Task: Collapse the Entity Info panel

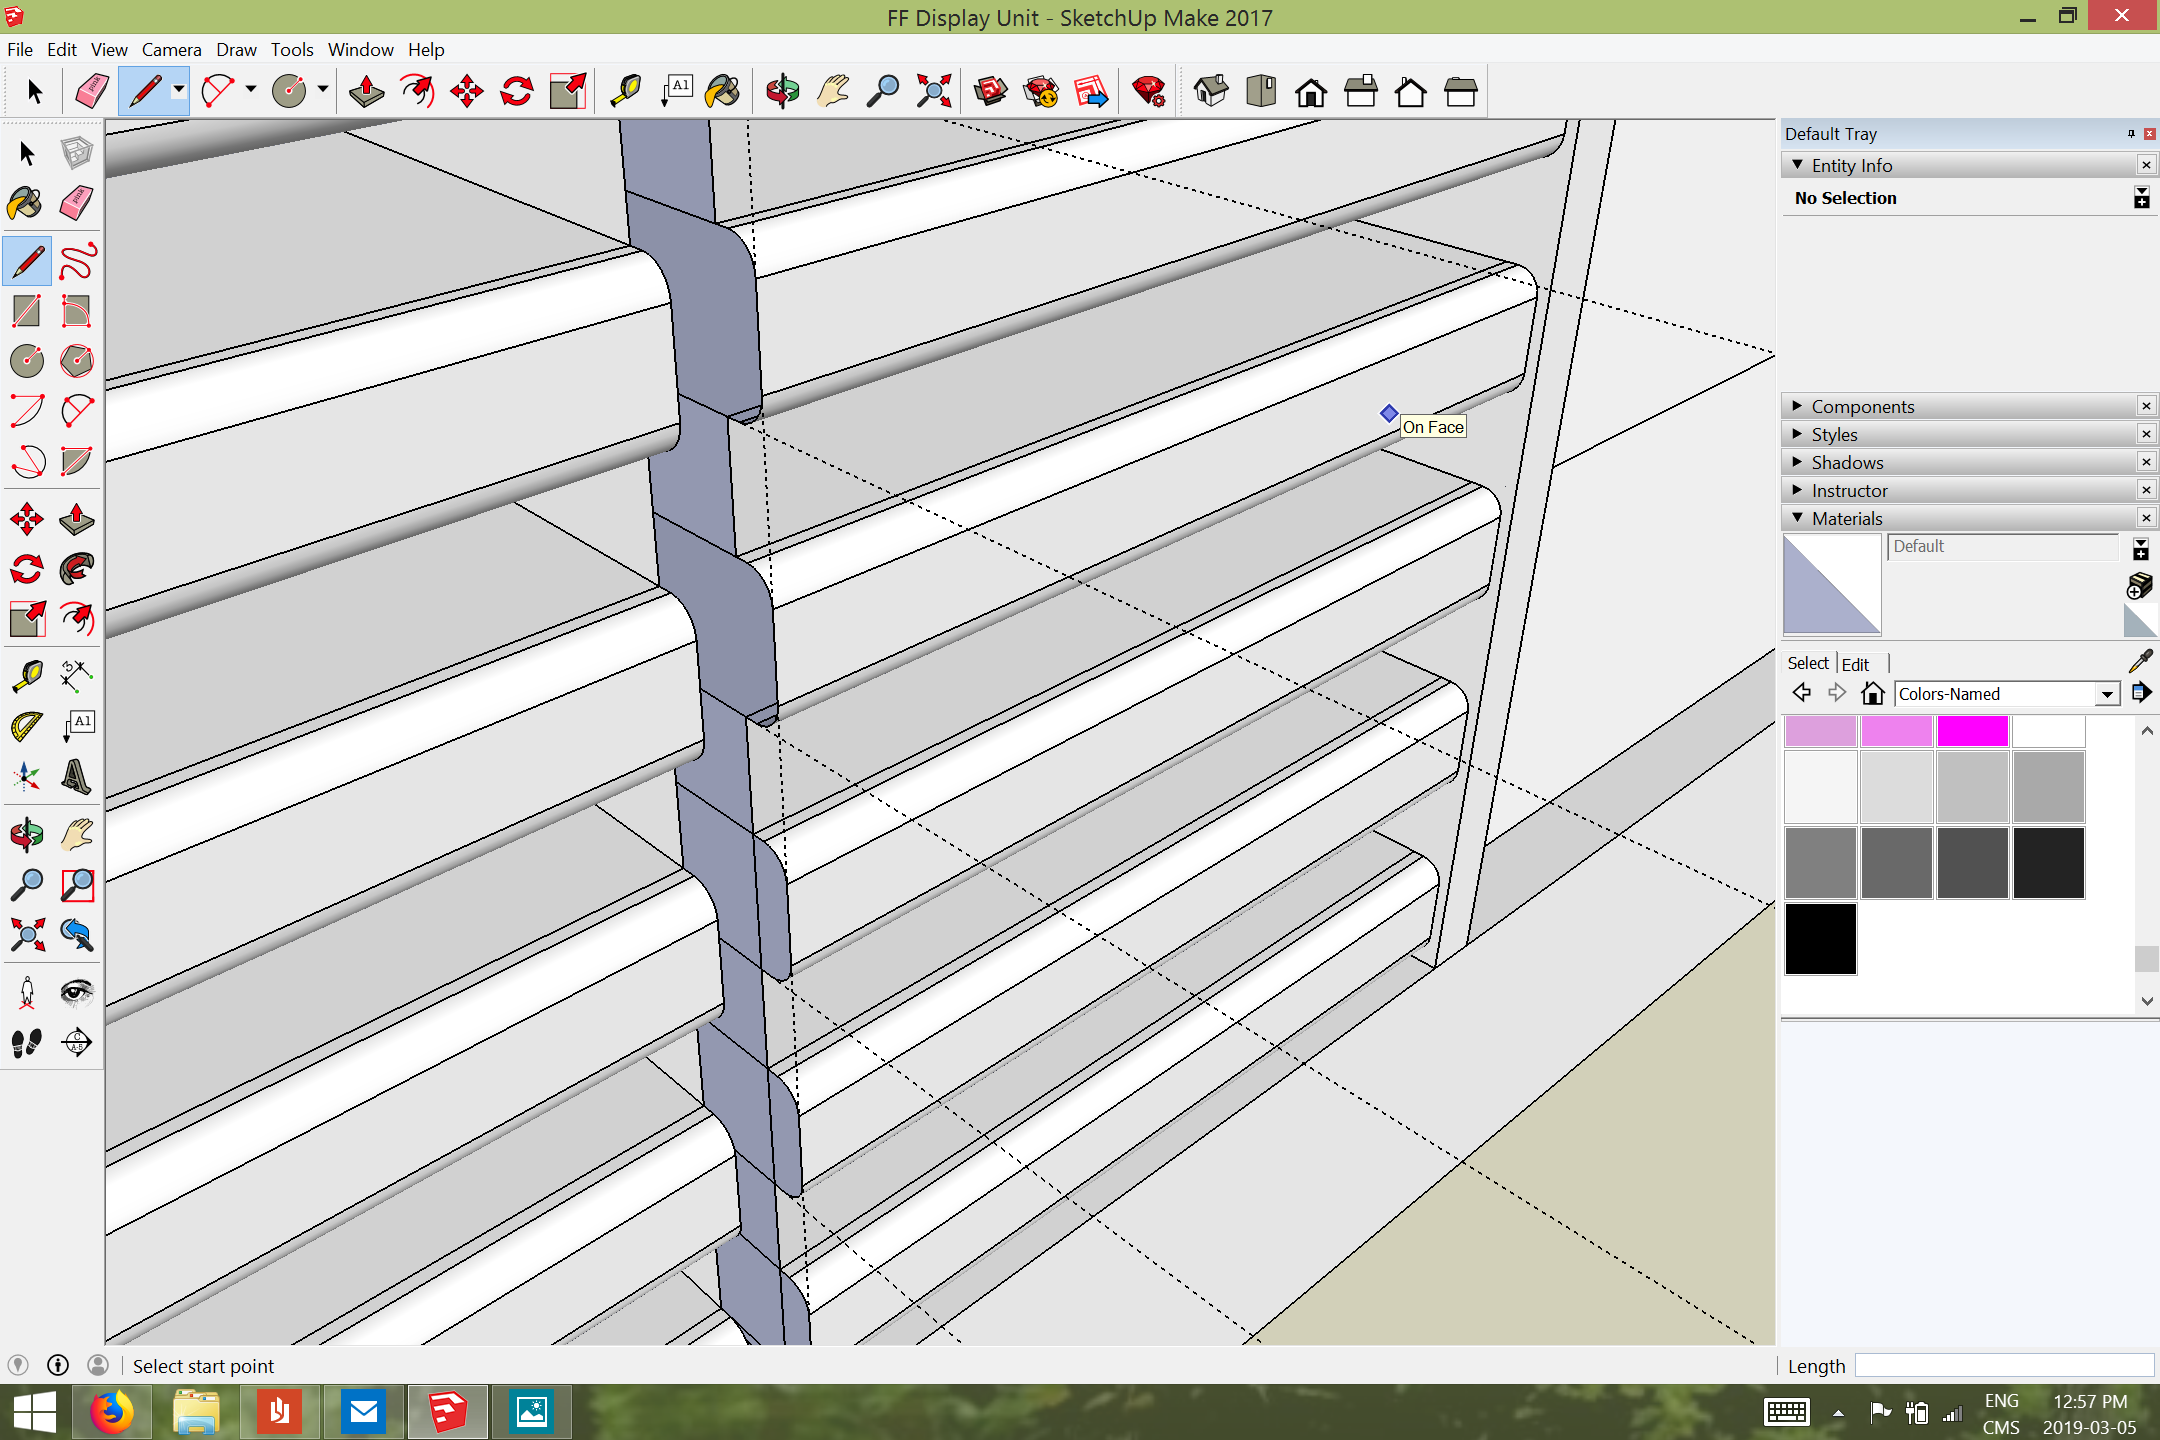Action: coord(1798,165)
